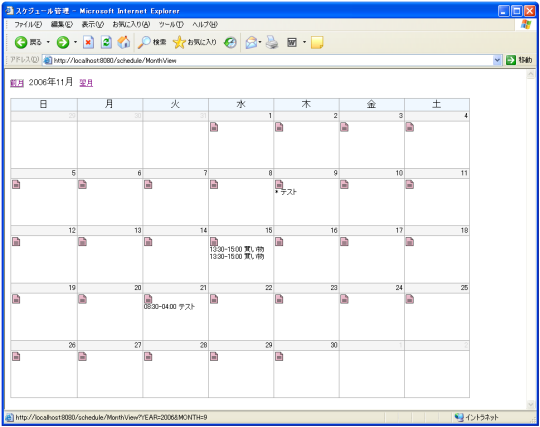Follow the 翌月 next month link
Screen dimensions: 540x427
pyautogui.click(x=86, y=83)
